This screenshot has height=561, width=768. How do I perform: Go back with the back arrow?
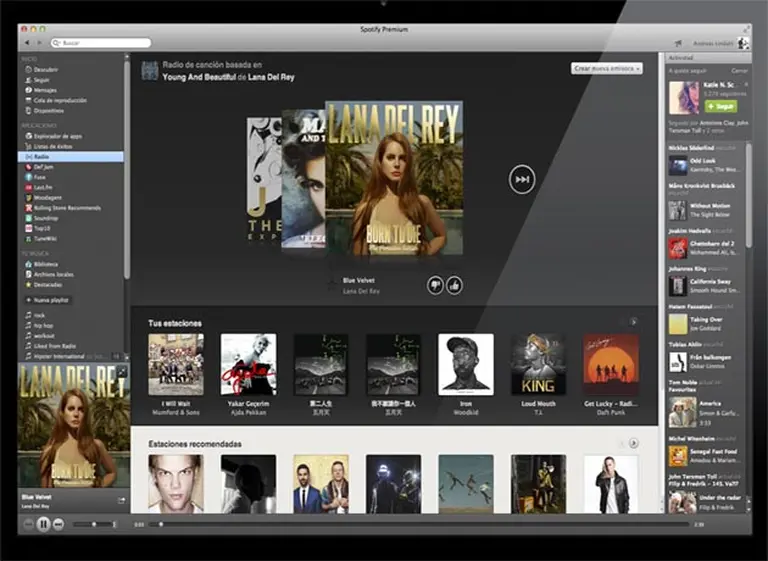coord(27,43)
